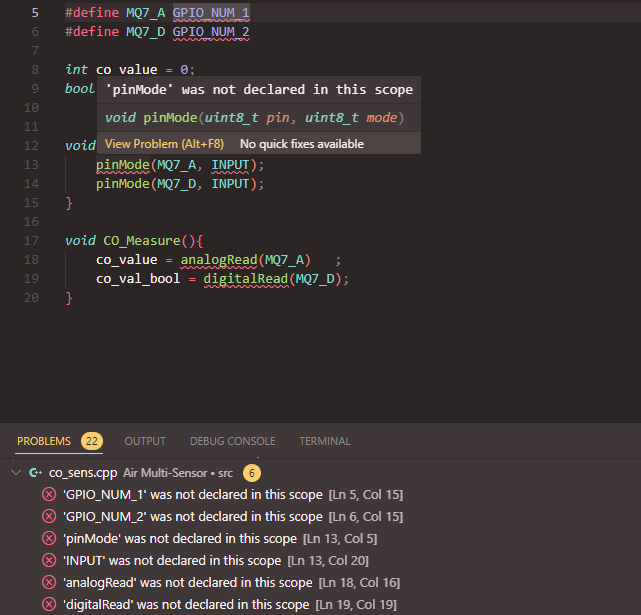
Task: Click error icon for INPUT problem
Action: pyautogui.click(x=49, y=560)
